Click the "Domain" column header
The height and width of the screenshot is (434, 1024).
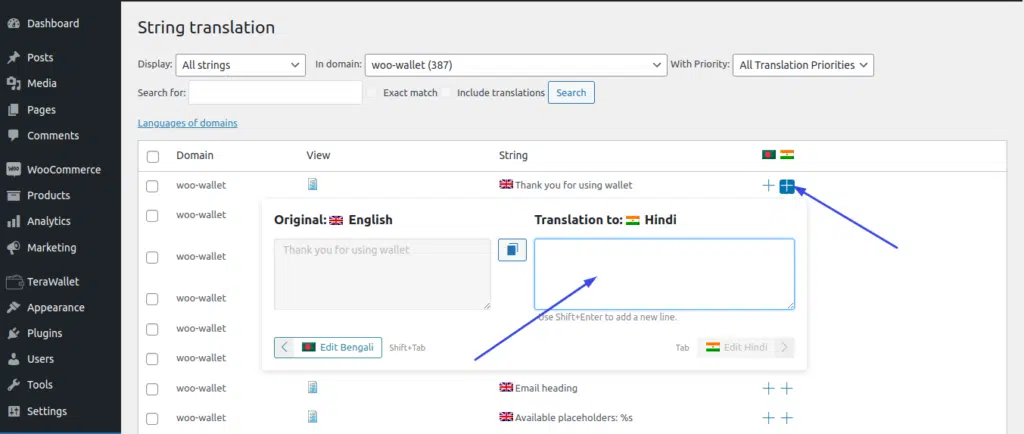[195, 155]
